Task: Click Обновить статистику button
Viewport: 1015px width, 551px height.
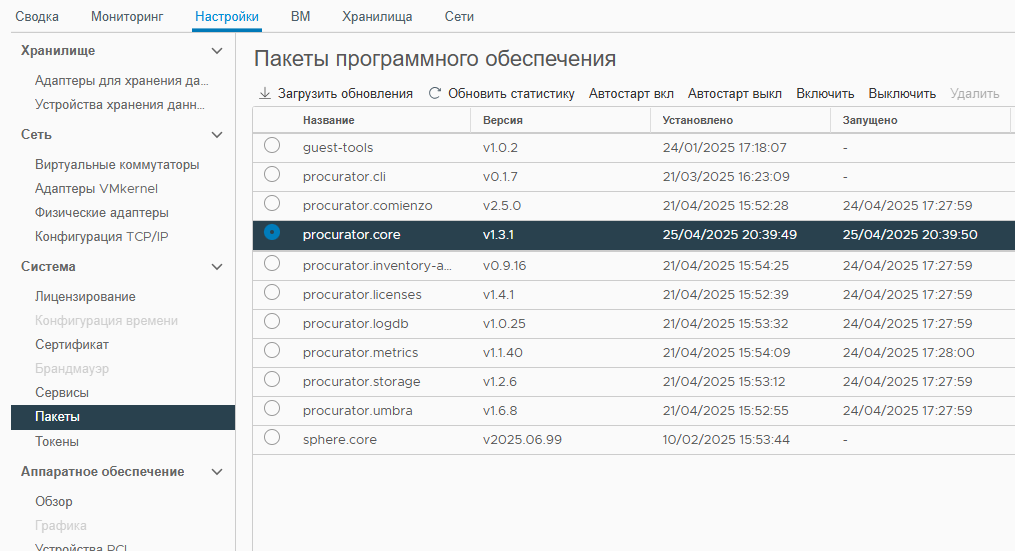Action: 502,93
